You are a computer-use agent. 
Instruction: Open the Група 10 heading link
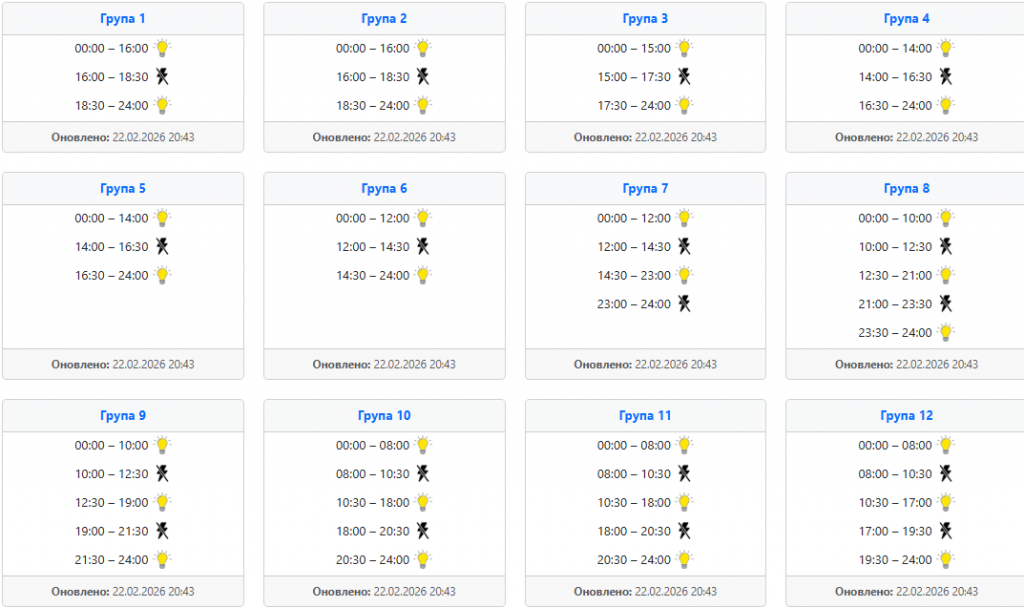point(384,416)
